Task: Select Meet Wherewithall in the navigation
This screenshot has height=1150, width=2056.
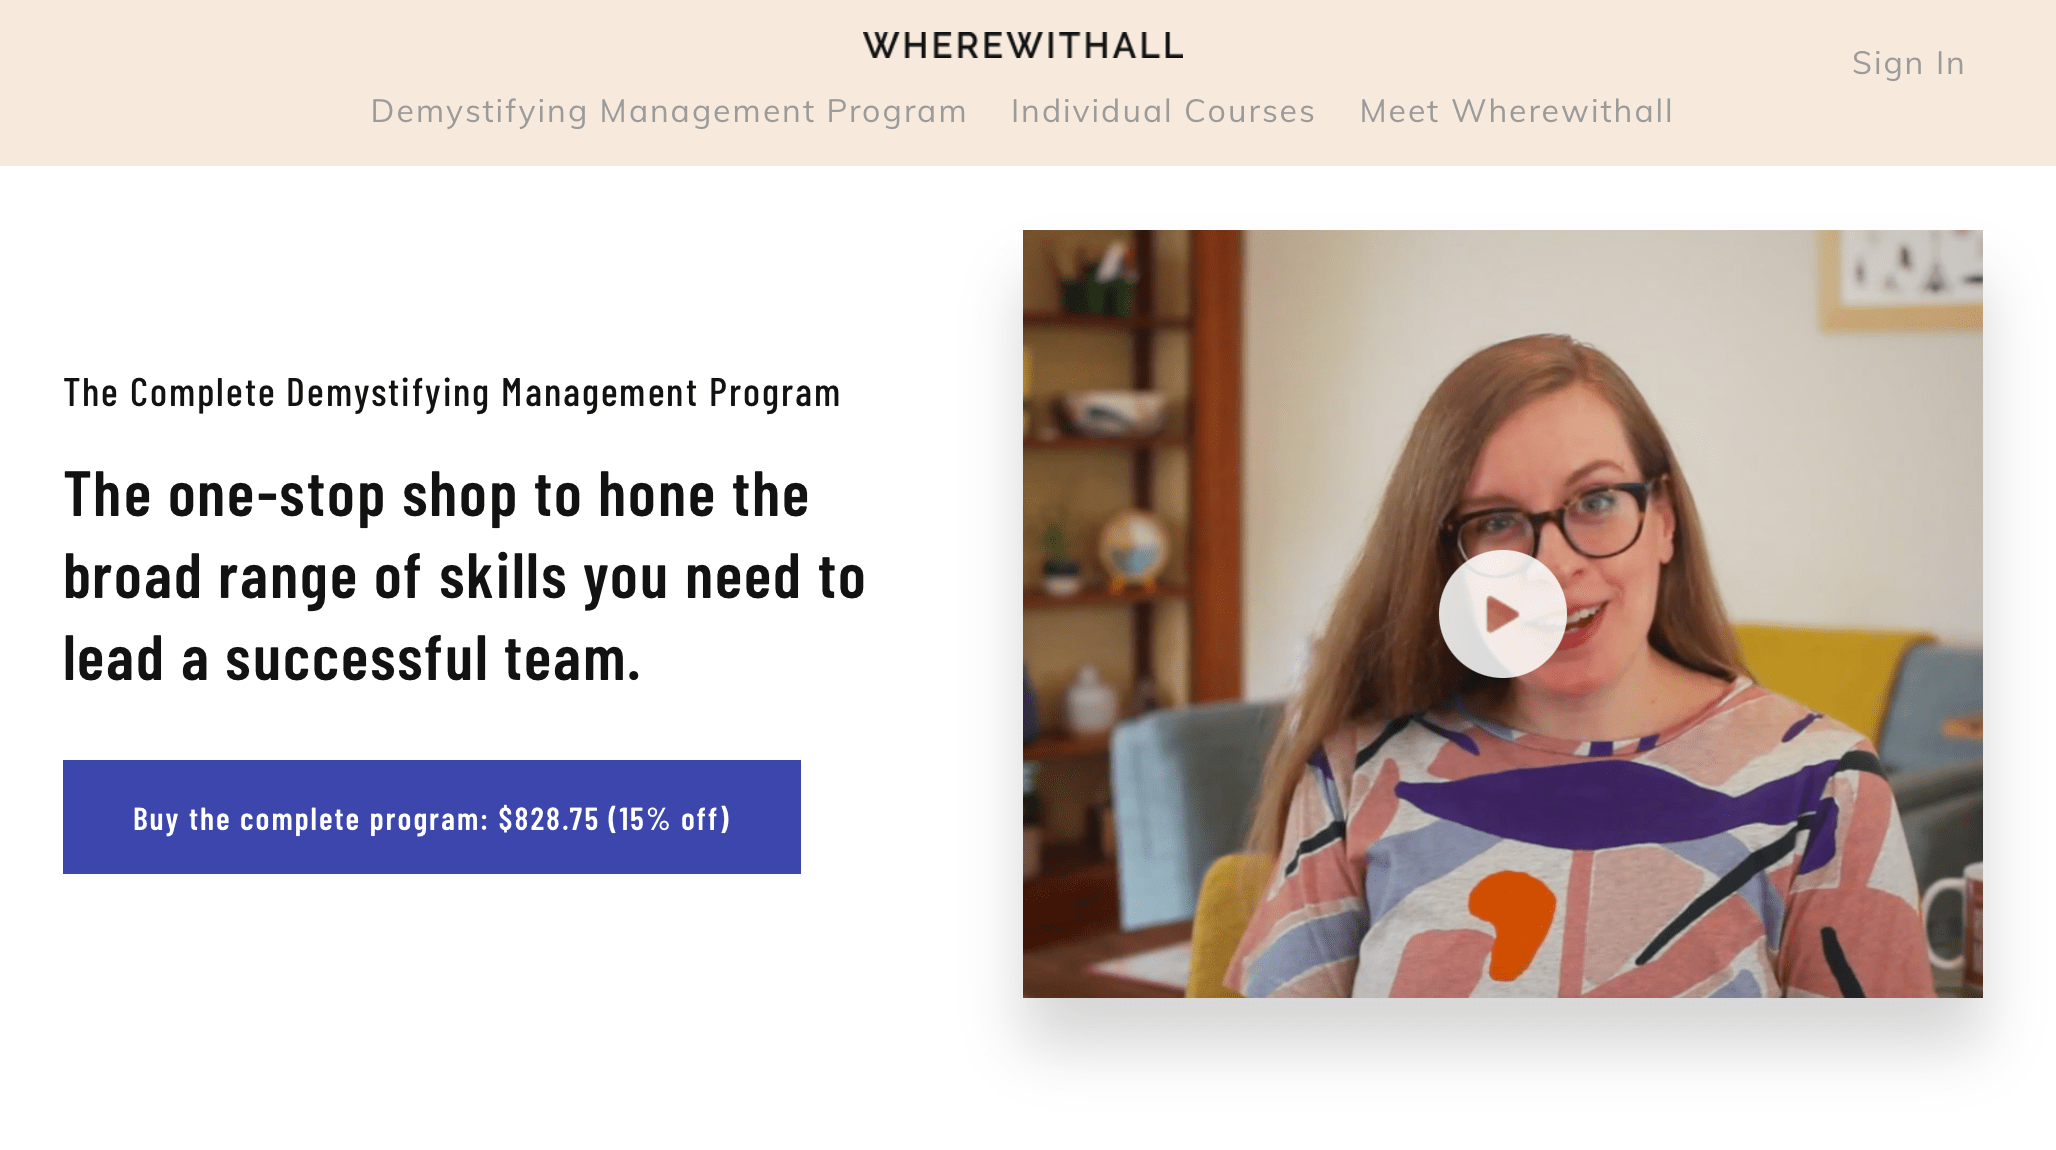Action: coord(1516,111)
